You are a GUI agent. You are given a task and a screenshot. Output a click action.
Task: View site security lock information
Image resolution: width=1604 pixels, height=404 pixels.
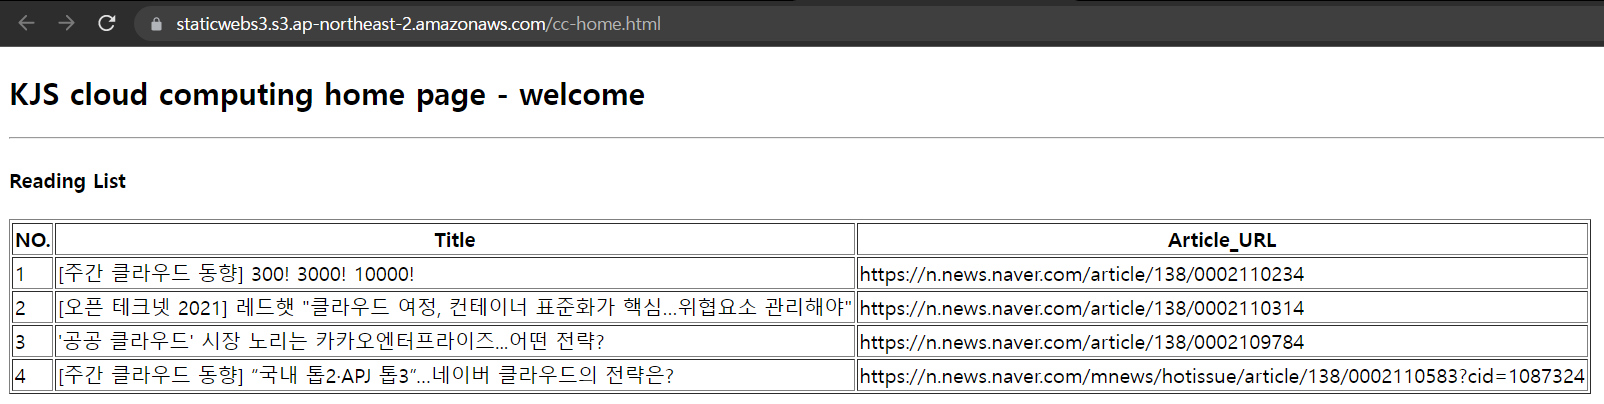click(x=156, y=24)
